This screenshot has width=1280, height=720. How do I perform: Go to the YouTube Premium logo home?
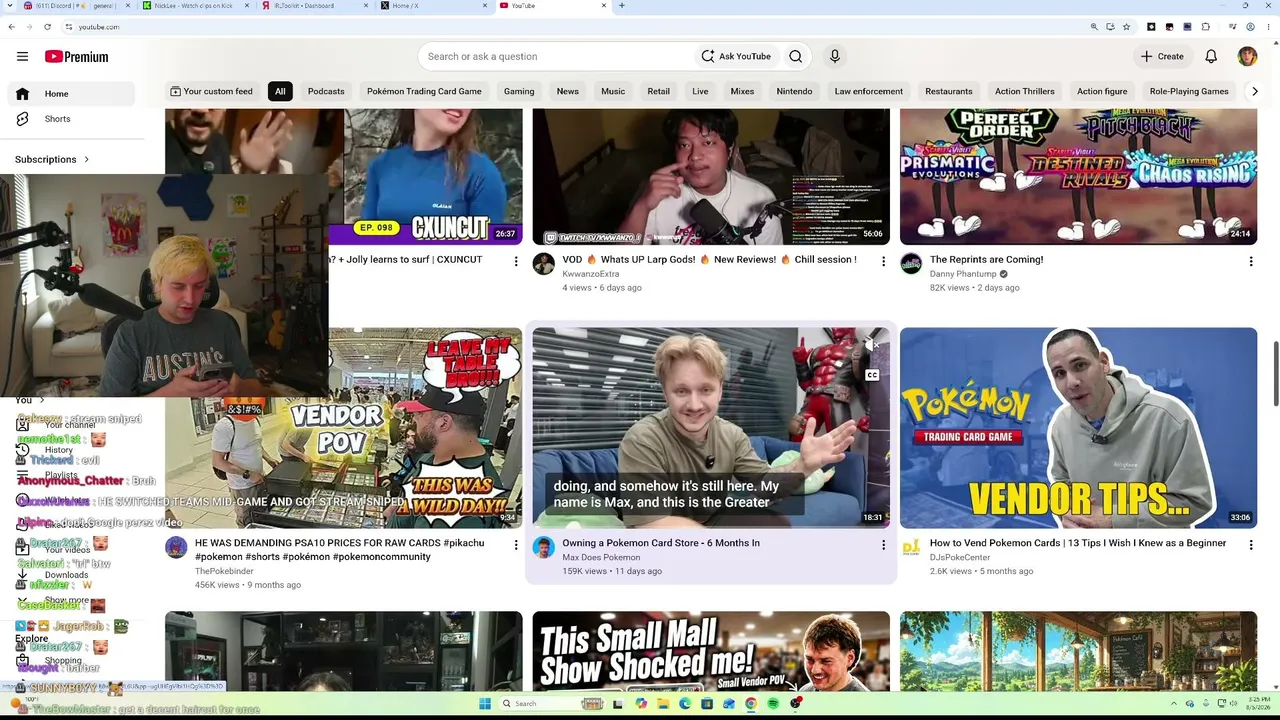click(77, 57)
